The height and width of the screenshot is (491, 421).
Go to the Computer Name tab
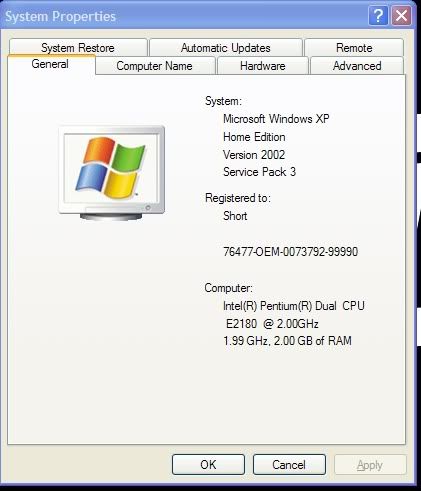coord(155,66)
